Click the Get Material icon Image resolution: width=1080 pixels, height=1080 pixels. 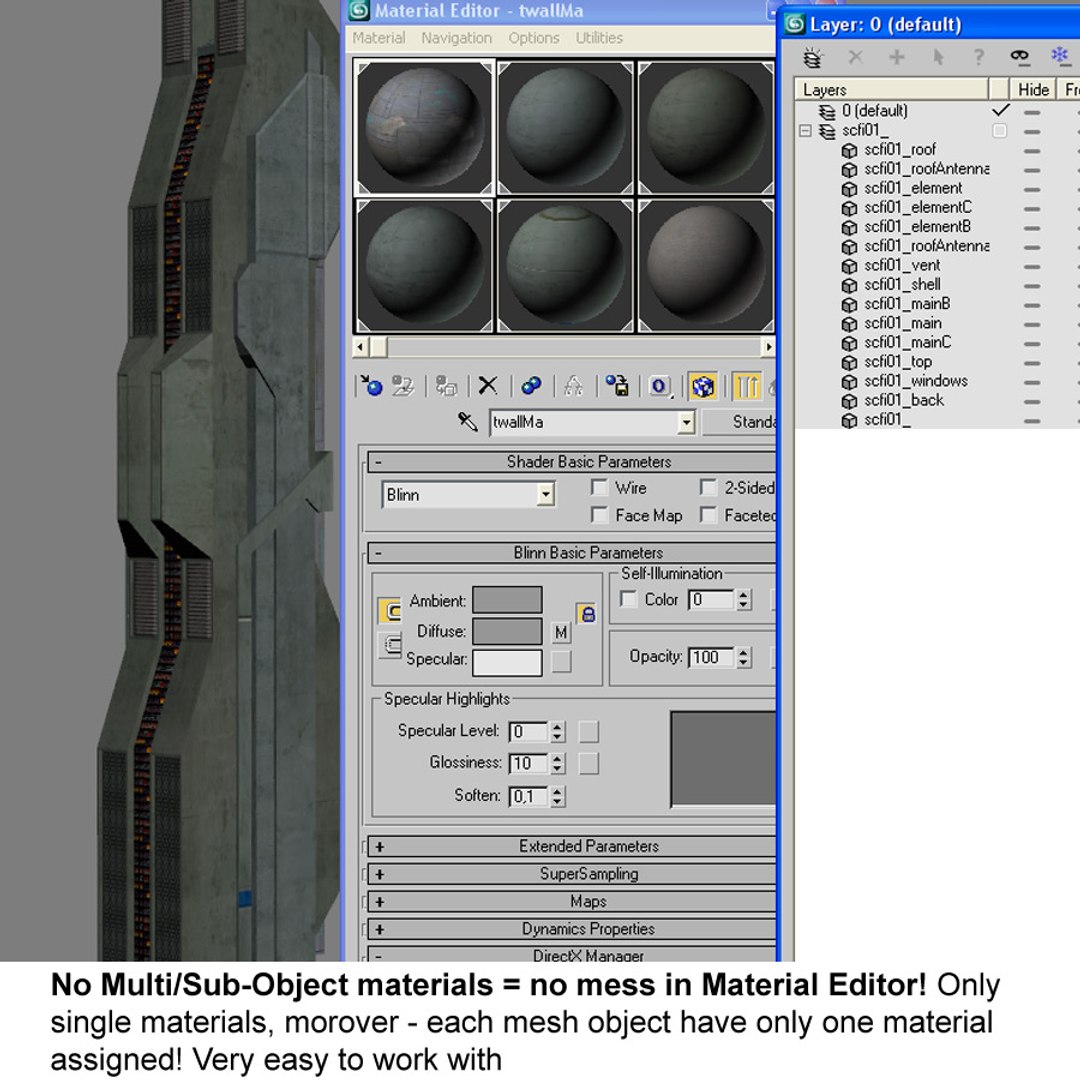[x=371, y=386]
